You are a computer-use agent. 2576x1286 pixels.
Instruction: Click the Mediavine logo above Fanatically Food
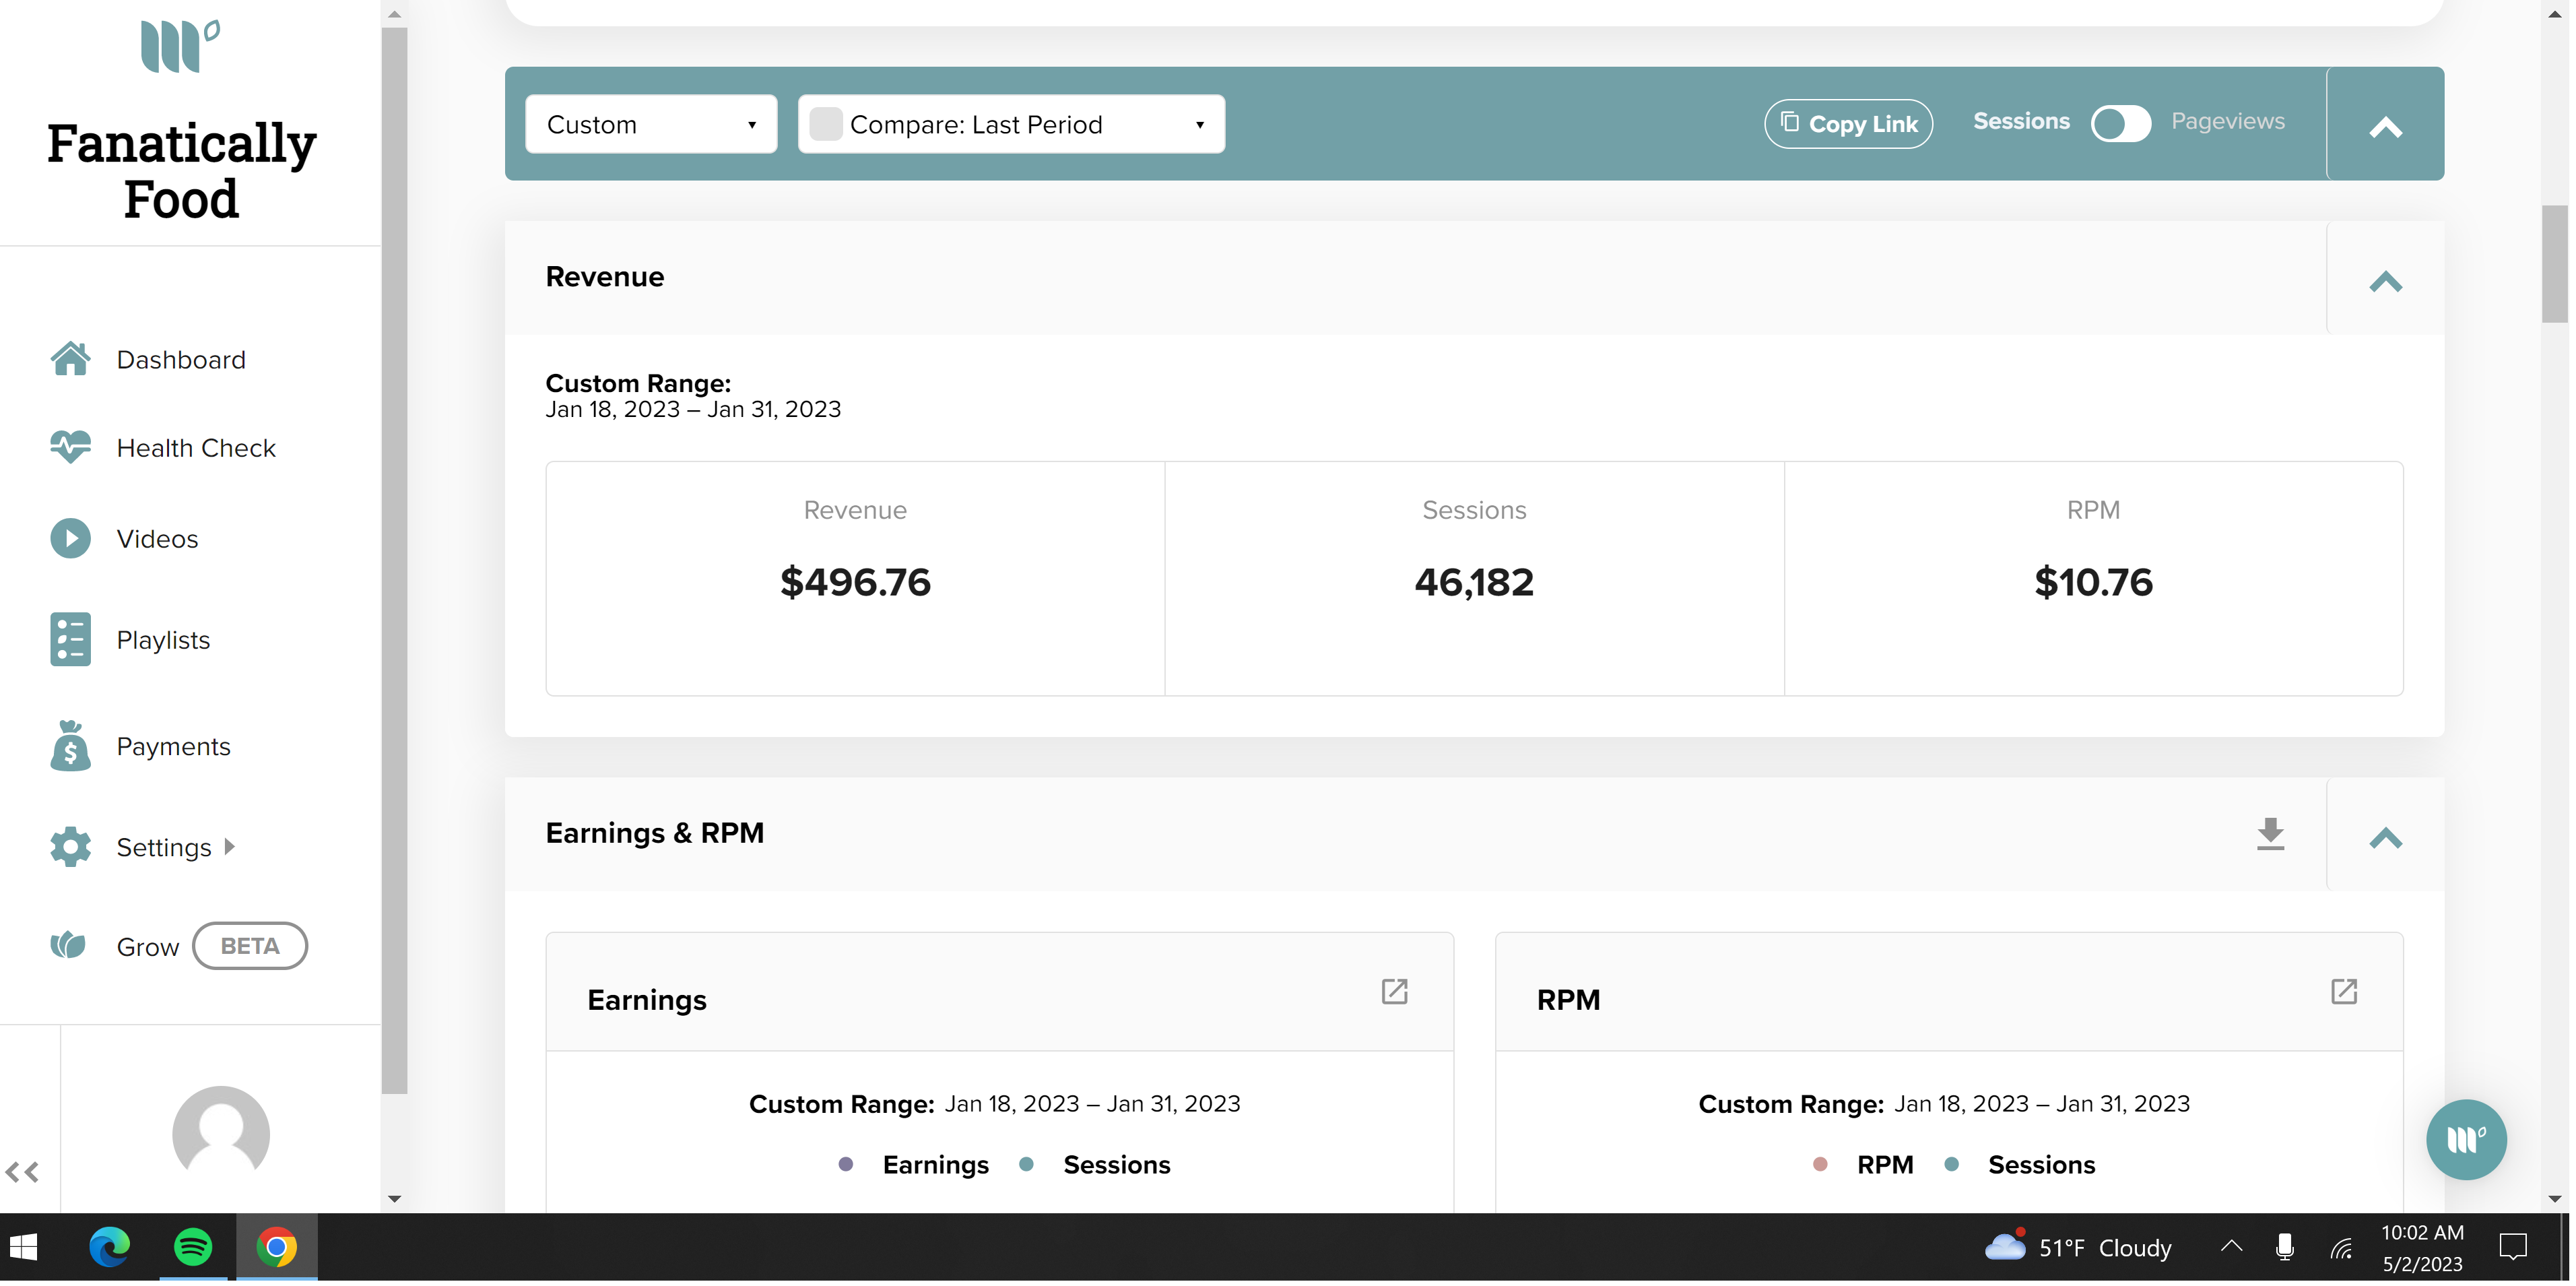pyautogui.click(x=181, y=46)
